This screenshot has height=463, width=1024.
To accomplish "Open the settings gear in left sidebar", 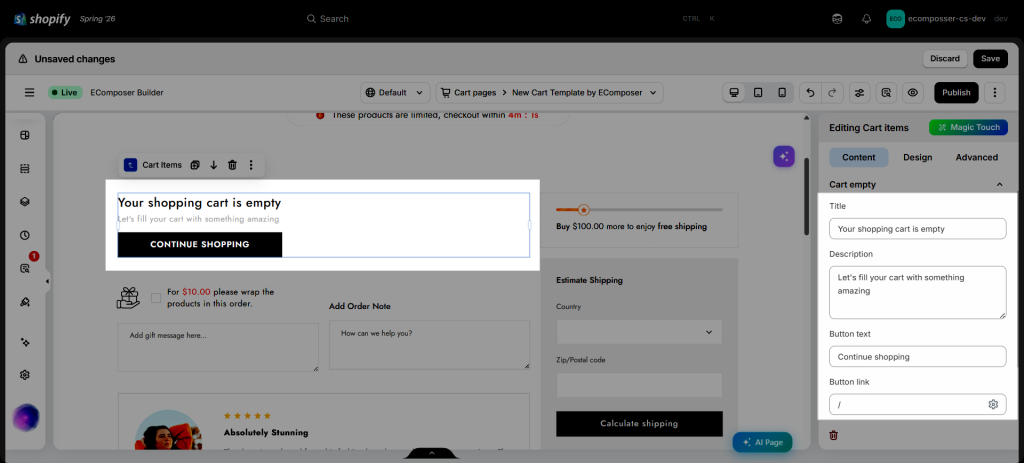I will click(25, 375).
